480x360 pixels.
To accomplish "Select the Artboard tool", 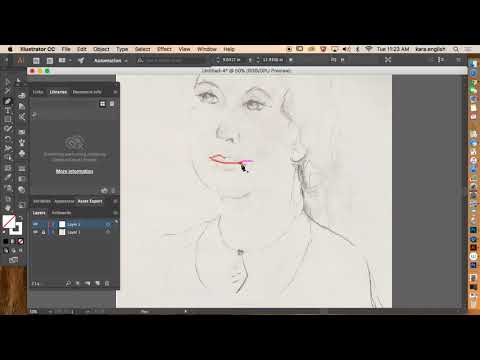I will [x=8, y=199].
